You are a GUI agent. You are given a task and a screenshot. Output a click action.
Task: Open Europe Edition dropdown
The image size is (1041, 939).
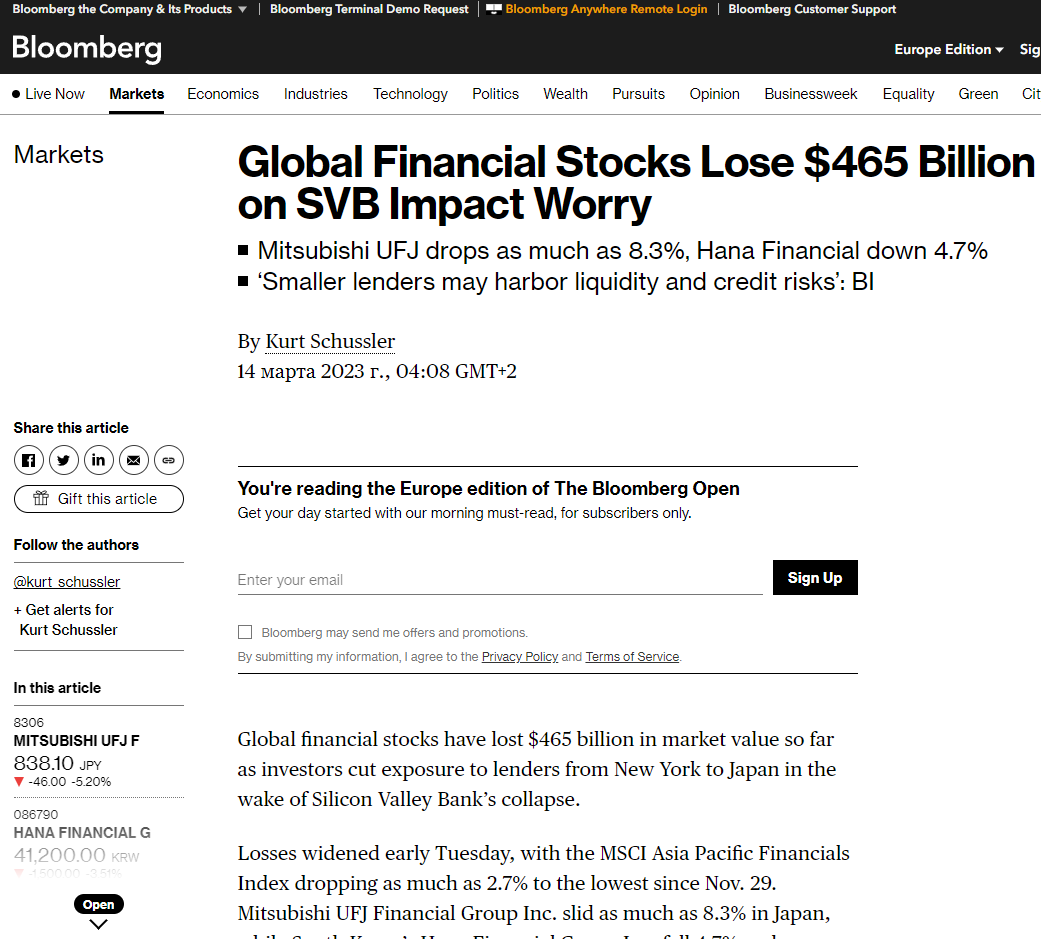948,49
